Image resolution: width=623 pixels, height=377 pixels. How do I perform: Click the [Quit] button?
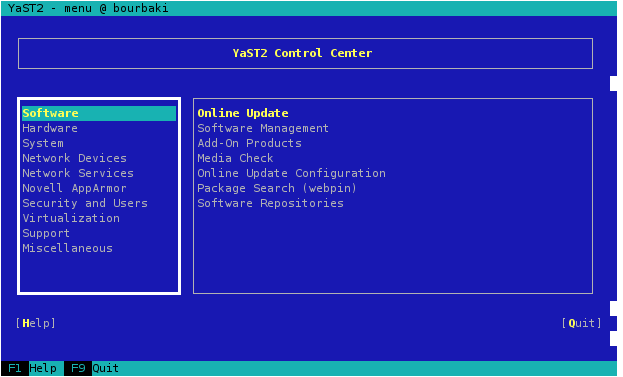pyautogui.click(x=581, y=323)
